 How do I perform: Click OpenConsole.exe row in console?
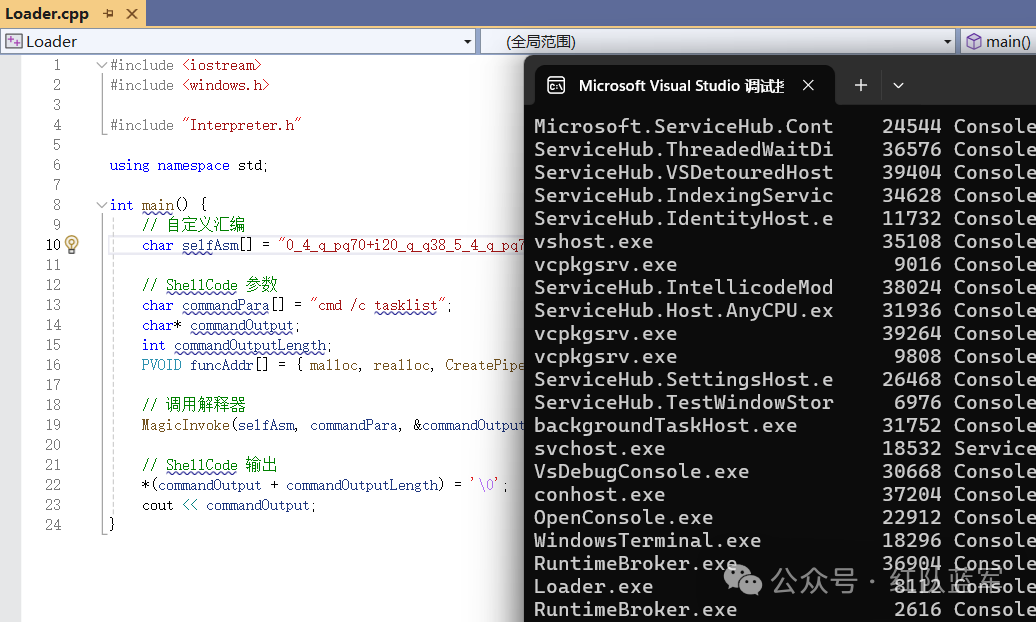point(624,517)
